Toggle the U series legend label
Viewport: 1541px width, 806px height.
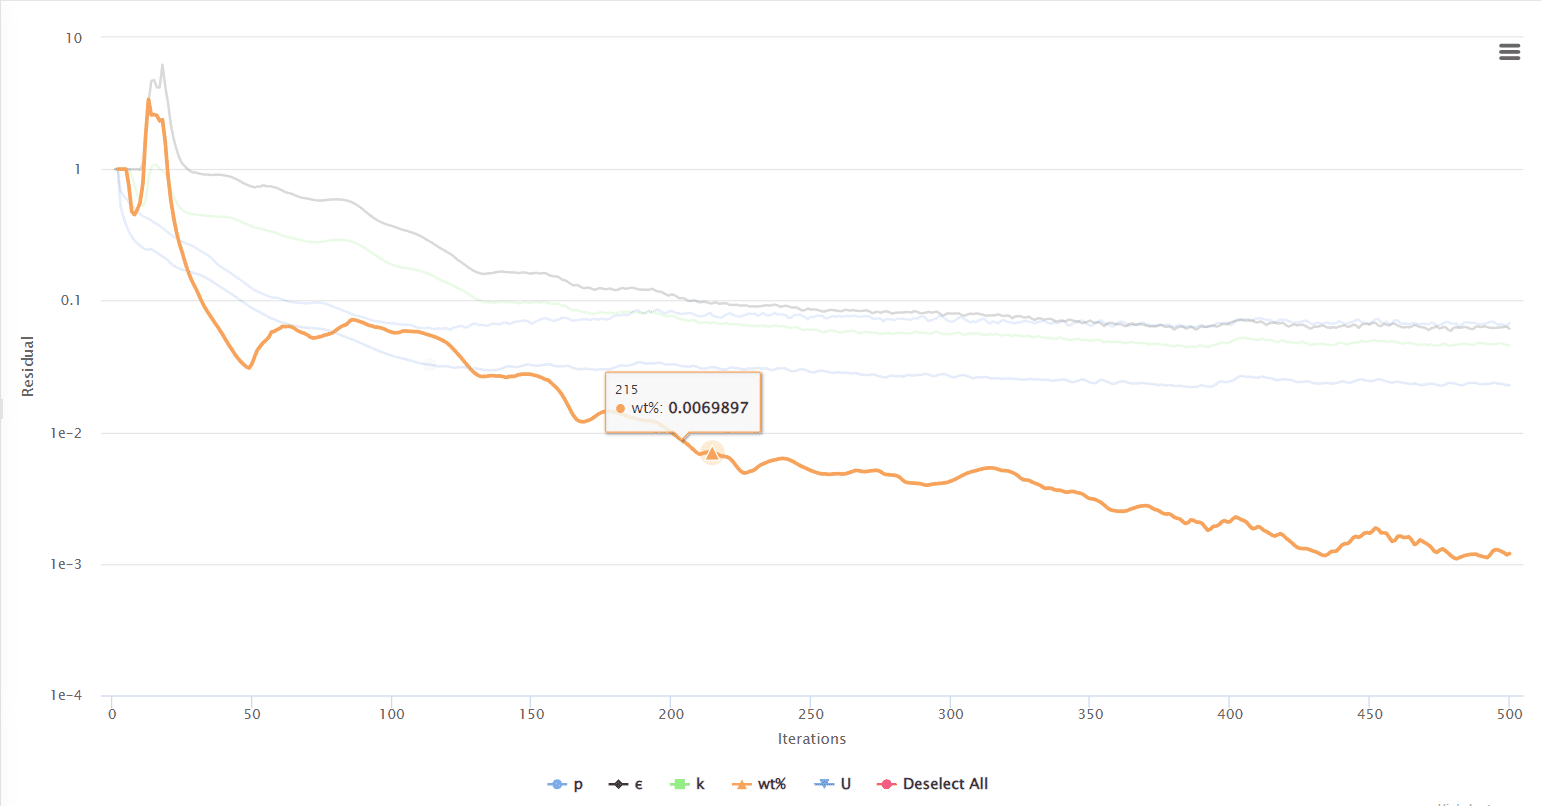pyautogui.click(x=846, y=784)
